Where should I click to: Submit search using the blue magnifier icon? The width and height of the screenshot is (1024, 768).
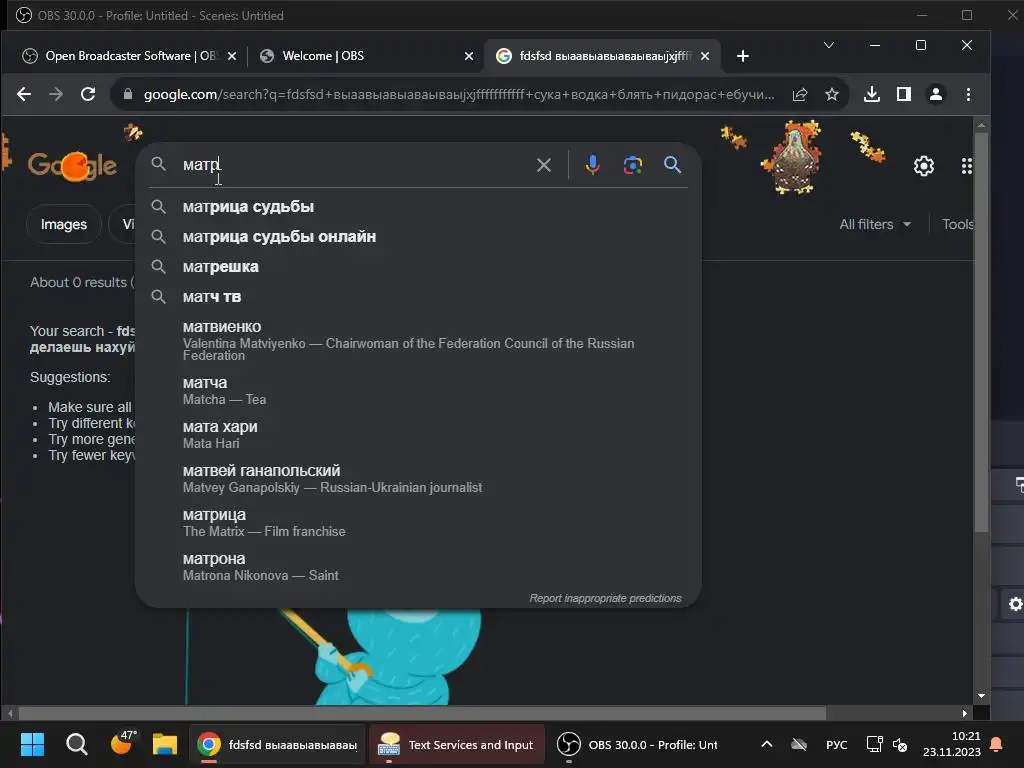pos(672,165)
